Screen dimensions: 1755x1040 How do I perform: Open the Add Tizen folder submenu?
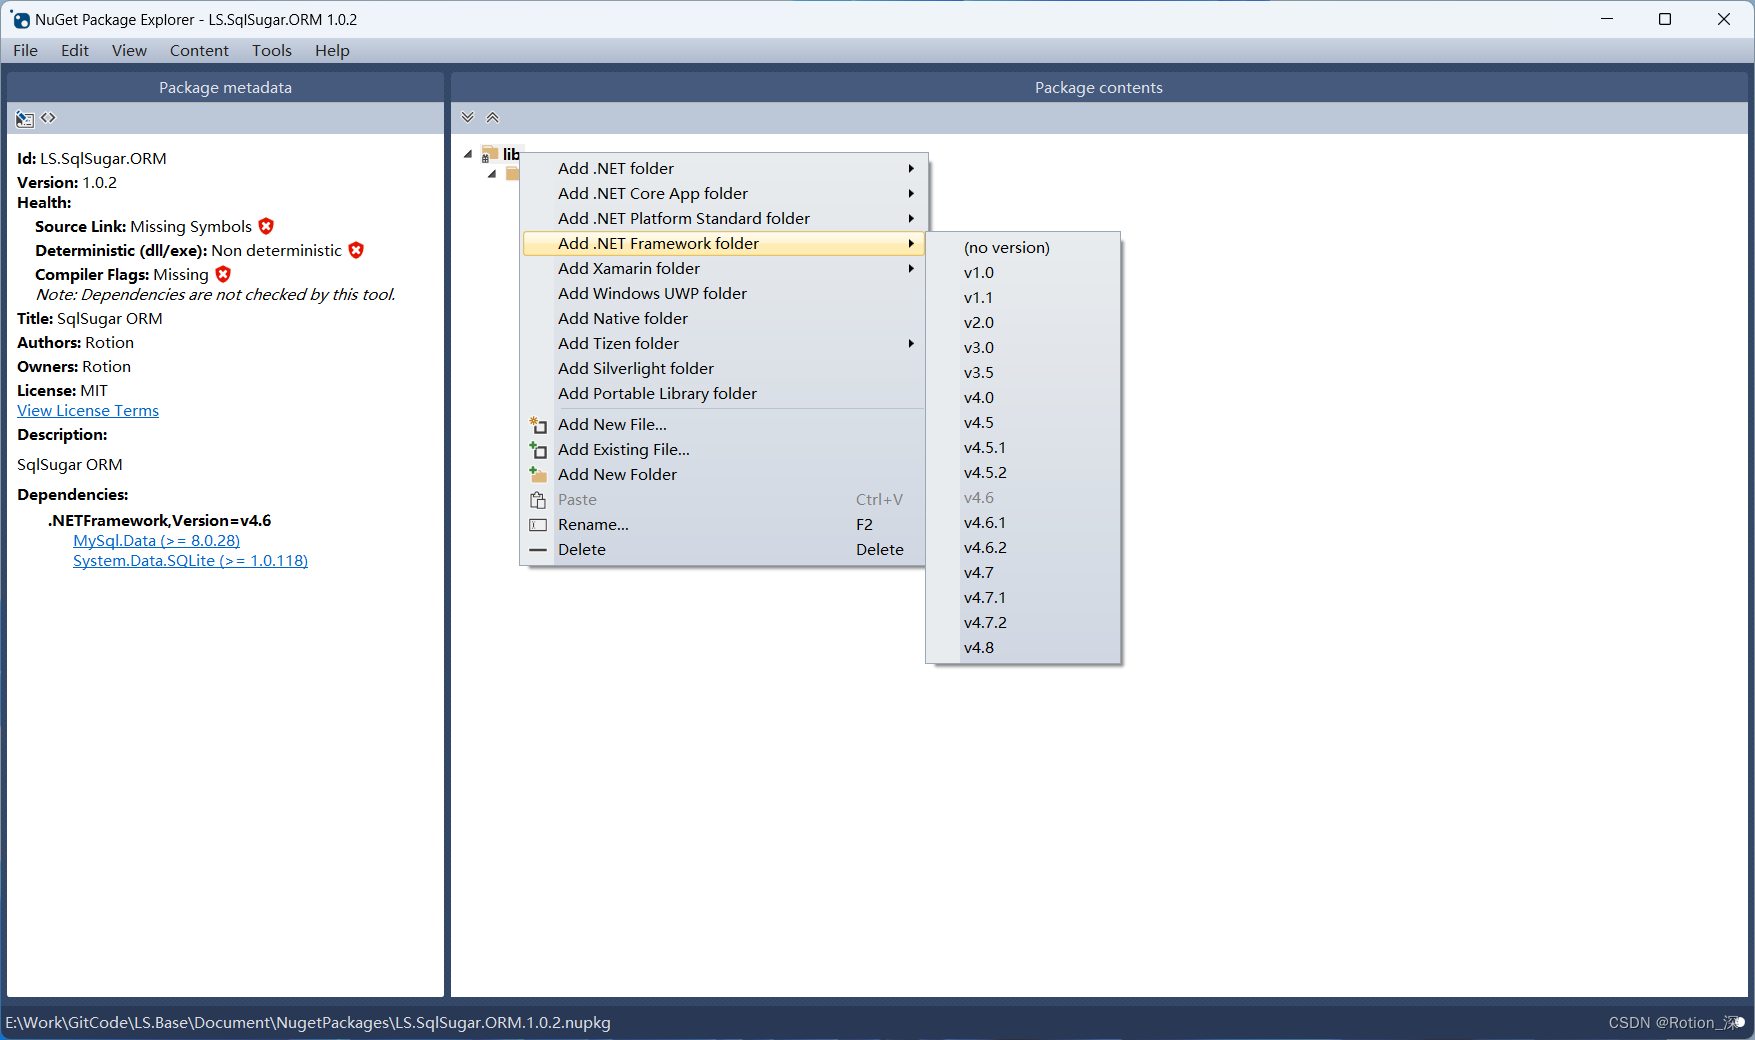[x=910, y=343]
